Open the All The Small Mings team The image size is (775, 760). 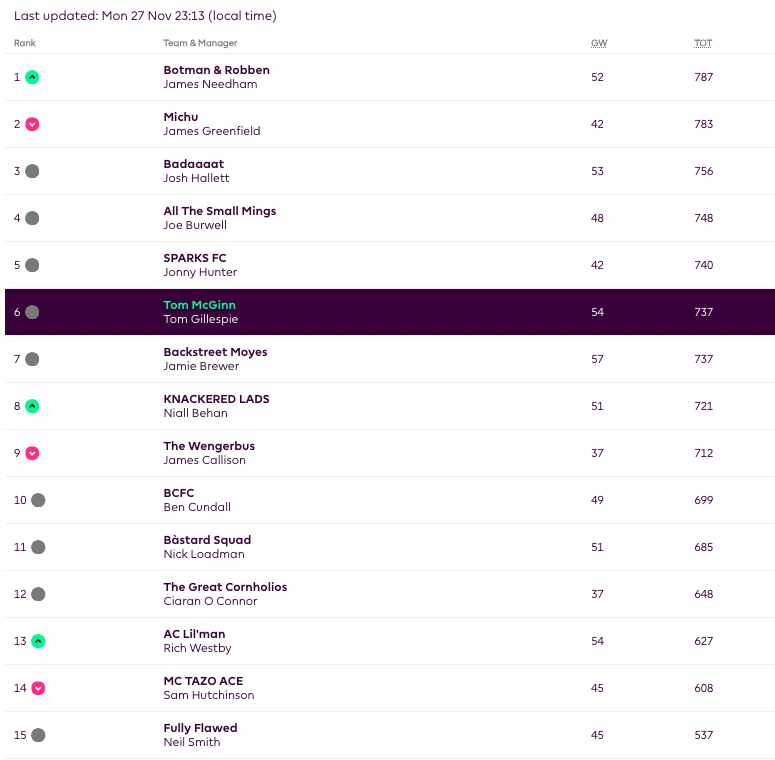pos(219,211)
